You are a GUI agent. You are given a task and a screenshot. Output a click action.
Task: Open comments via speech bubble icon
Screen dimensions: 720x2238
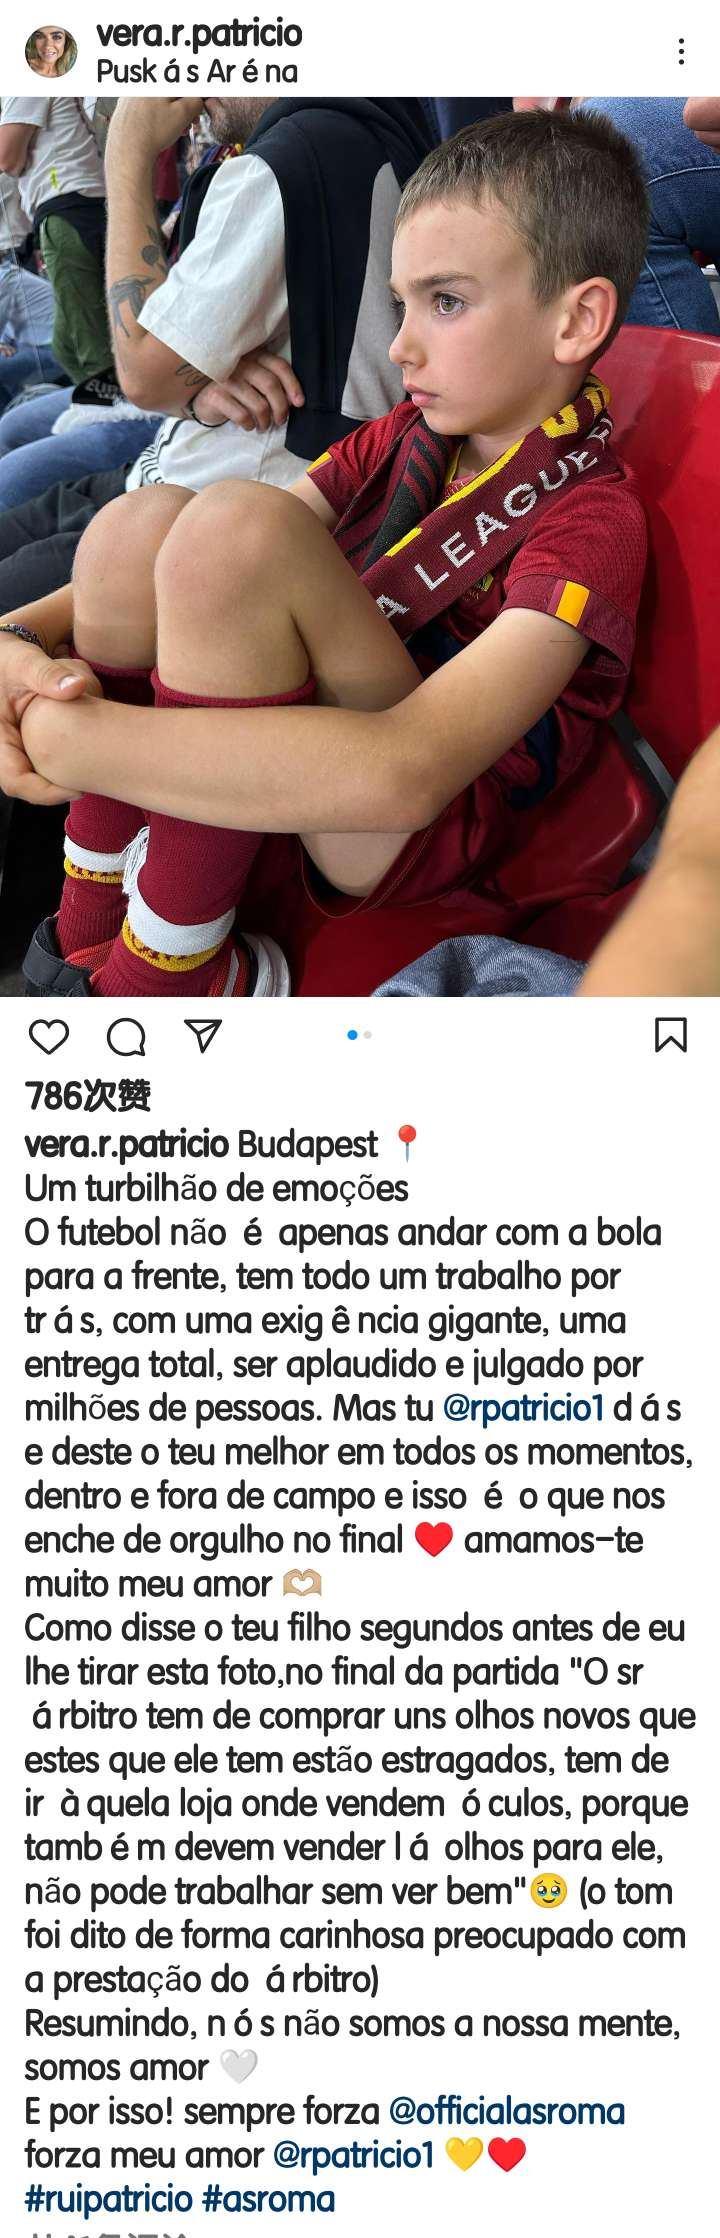(126, 1037)
